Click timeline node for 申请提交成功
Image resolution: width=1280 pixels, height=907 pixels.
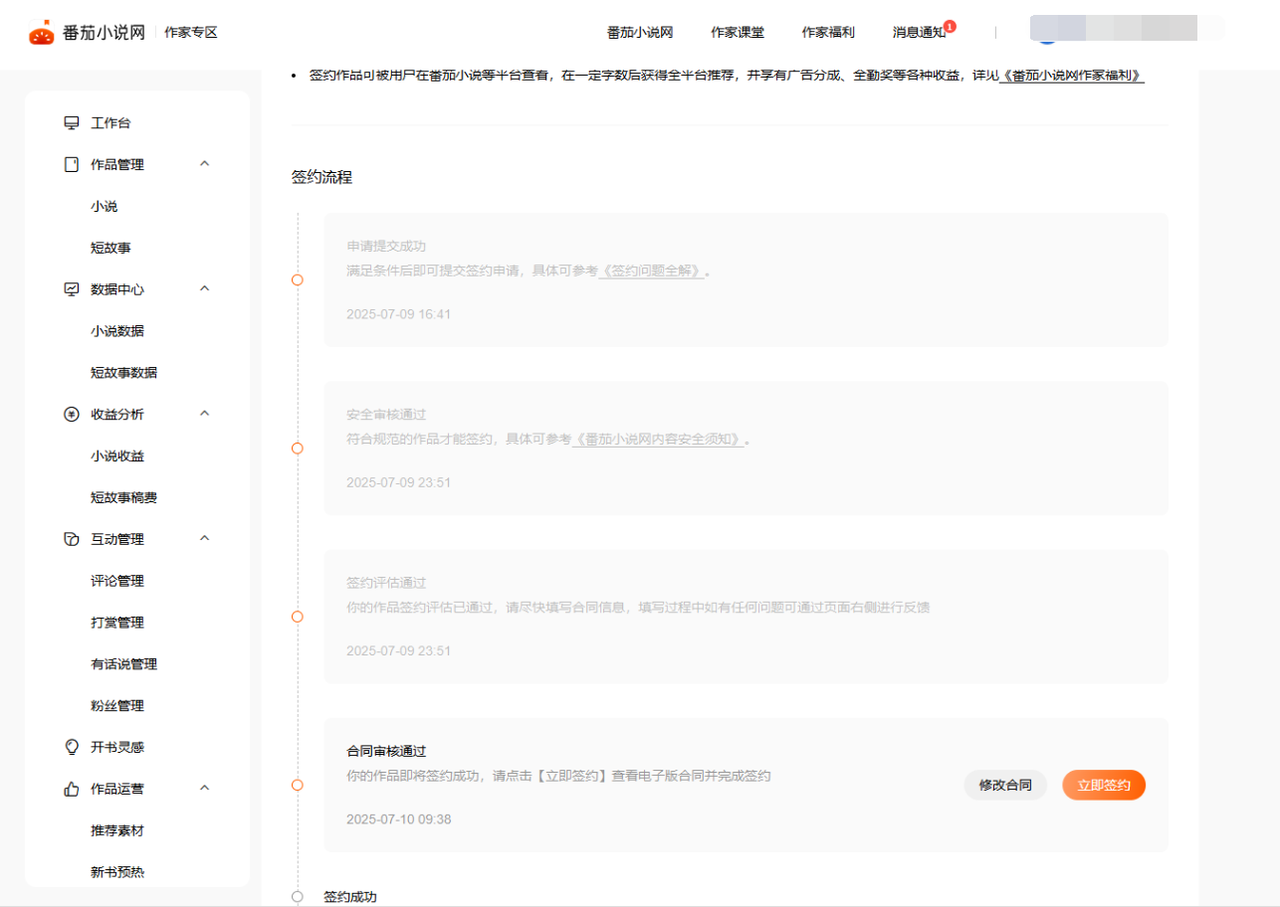tap(297, 280)
